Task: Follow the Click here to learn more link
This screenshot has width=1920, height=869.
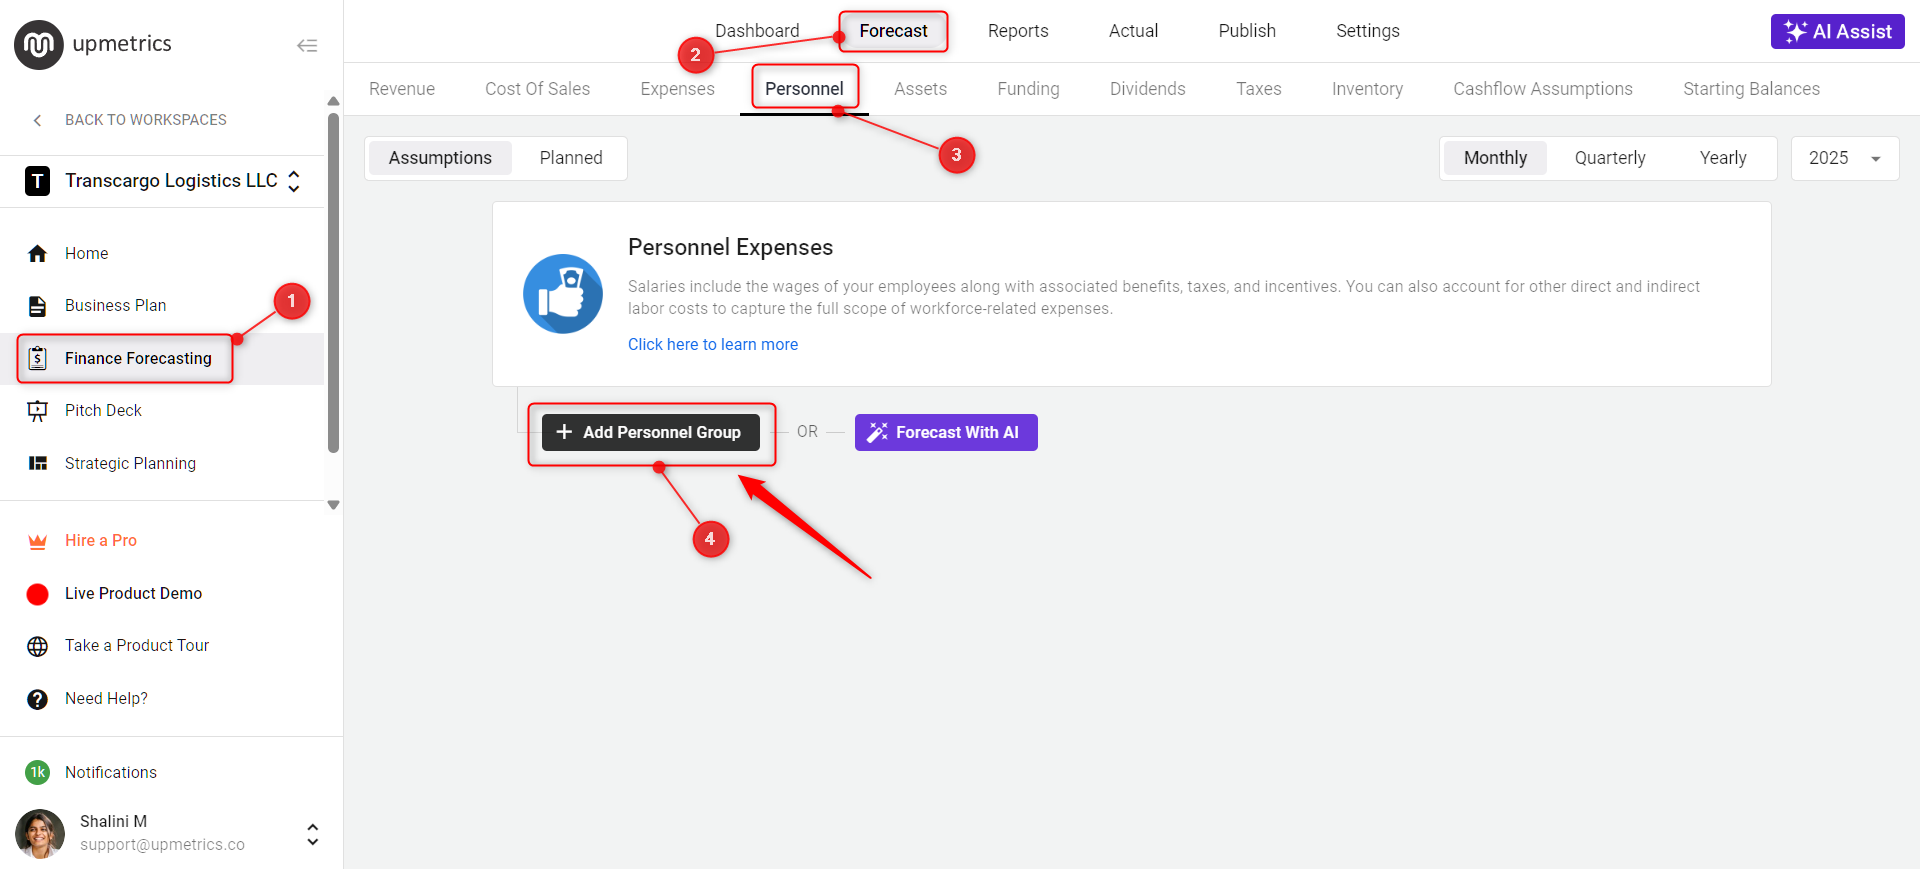Action: pos(713,344)
